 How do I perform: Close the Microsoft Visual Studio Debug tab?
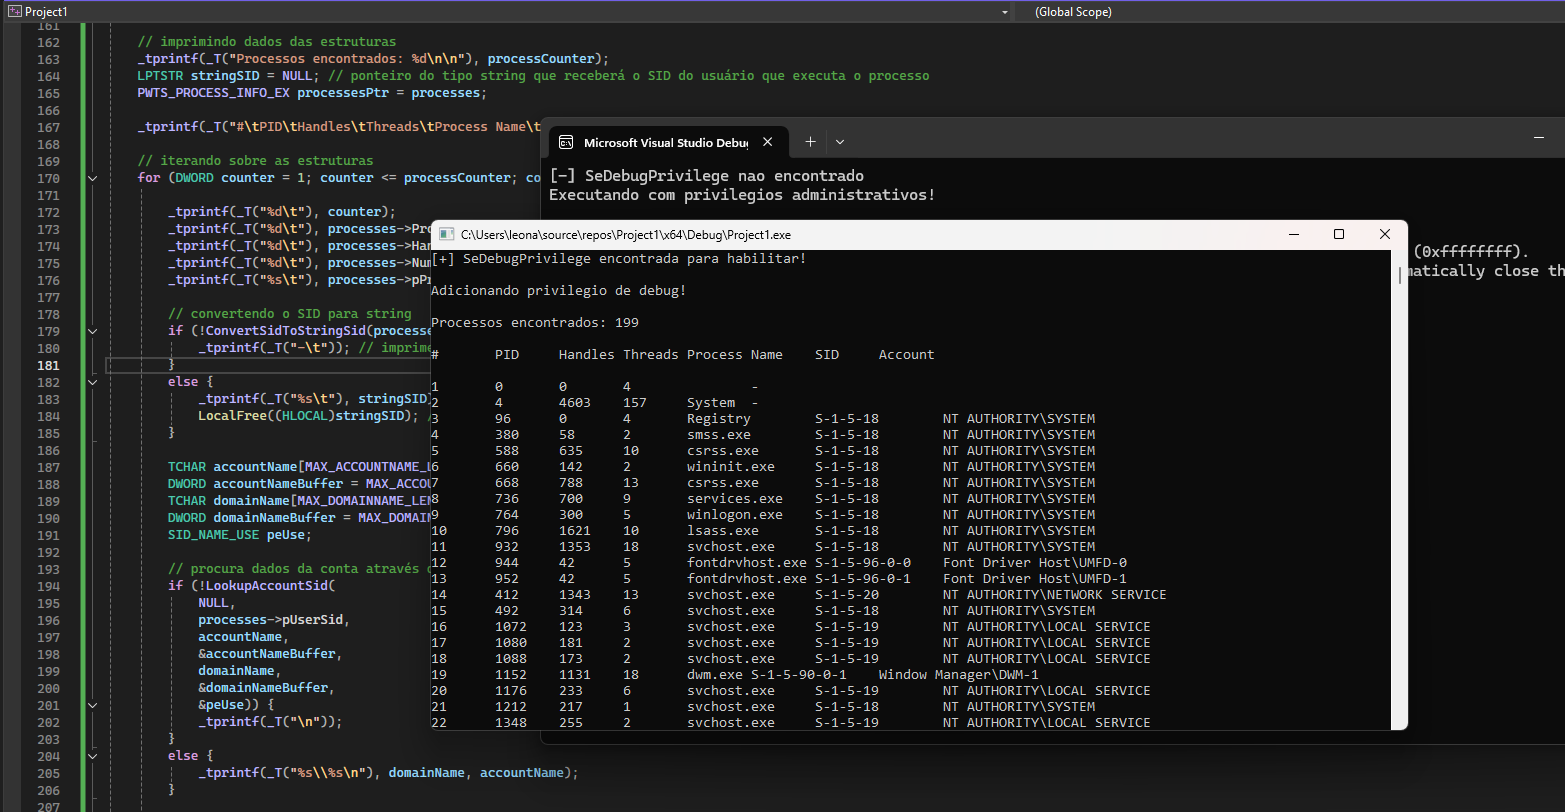[x=767, y=142]
